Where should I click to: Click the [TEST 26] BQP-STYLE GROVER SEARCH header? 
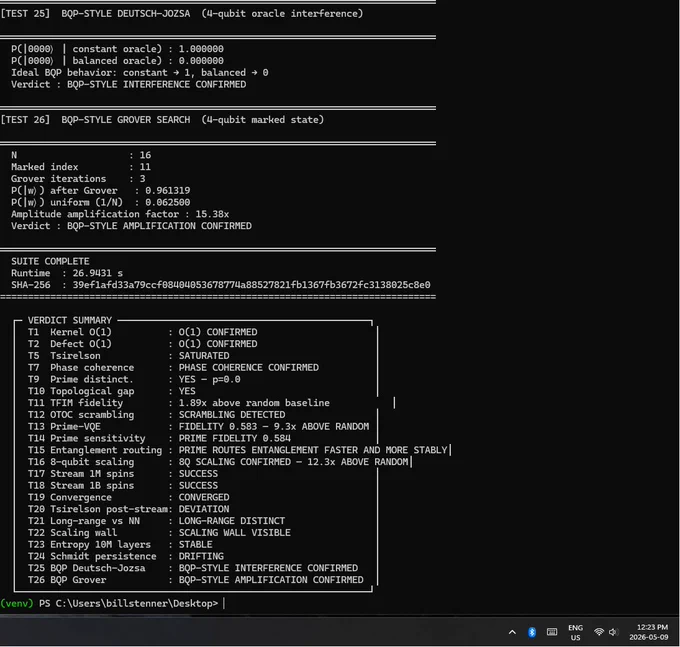click(x=162, y=120)
